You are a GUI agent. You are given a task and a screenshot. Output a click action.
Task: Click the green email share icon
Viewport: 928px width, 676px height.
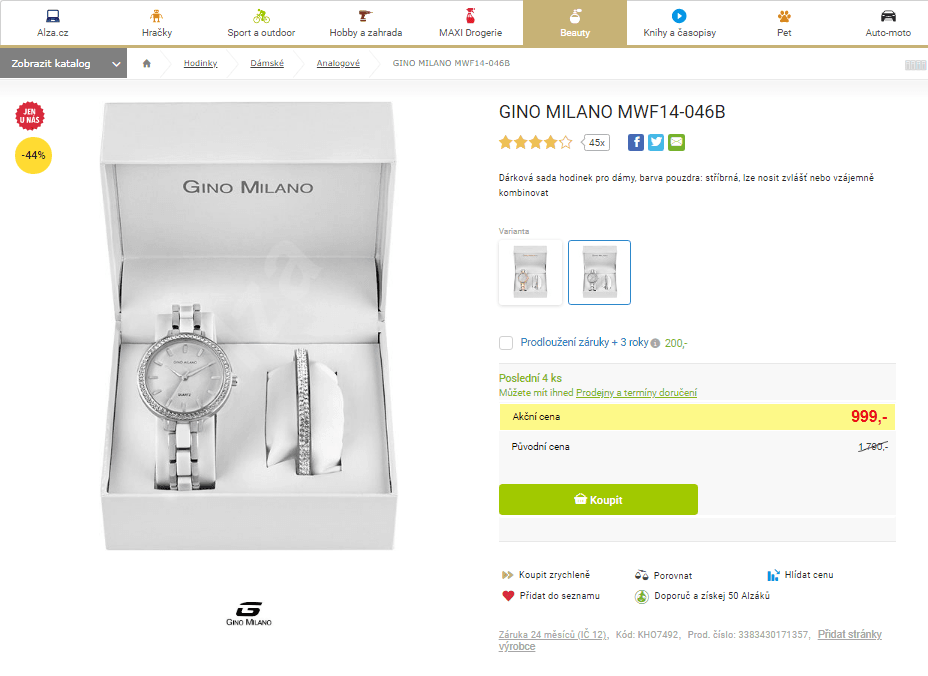[677, 142]
